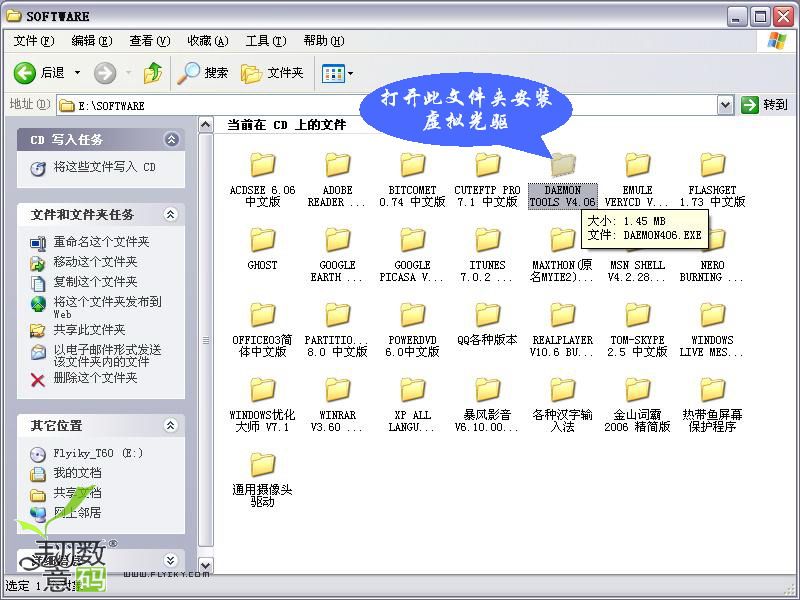Click the address field E:\SOFTWARE
Viewport: 800px width, 600px height.
[388, 106]
